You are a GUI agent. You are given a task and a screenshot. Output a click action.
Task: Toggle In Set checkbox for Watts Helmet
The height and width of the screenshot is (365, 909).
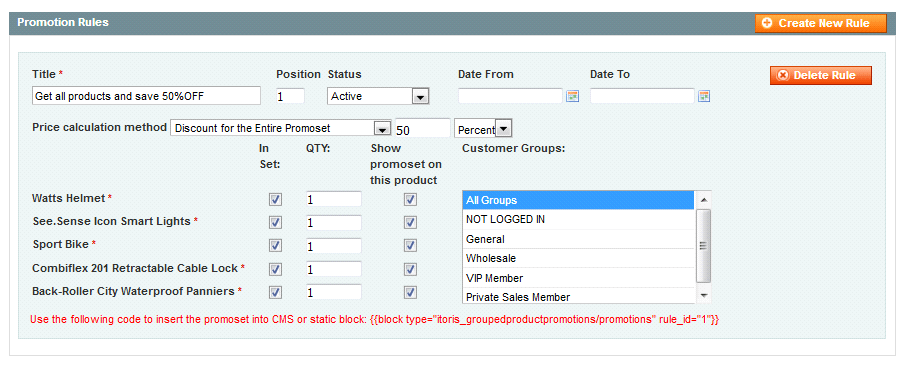tap(275, 199)
